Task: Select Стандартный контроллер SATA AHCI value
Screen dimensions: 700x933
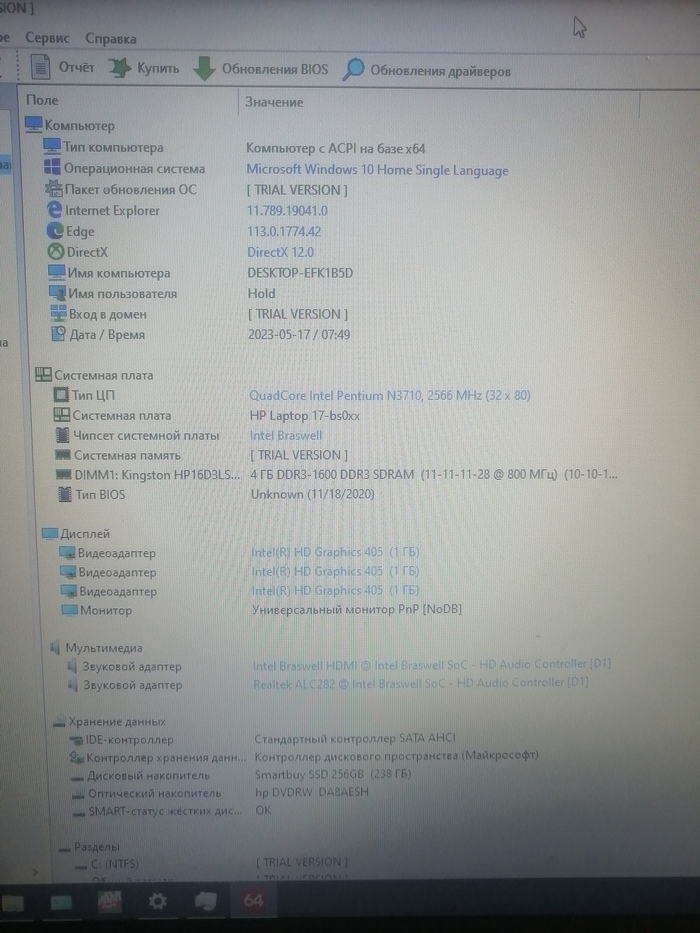Action: point(355,738)
